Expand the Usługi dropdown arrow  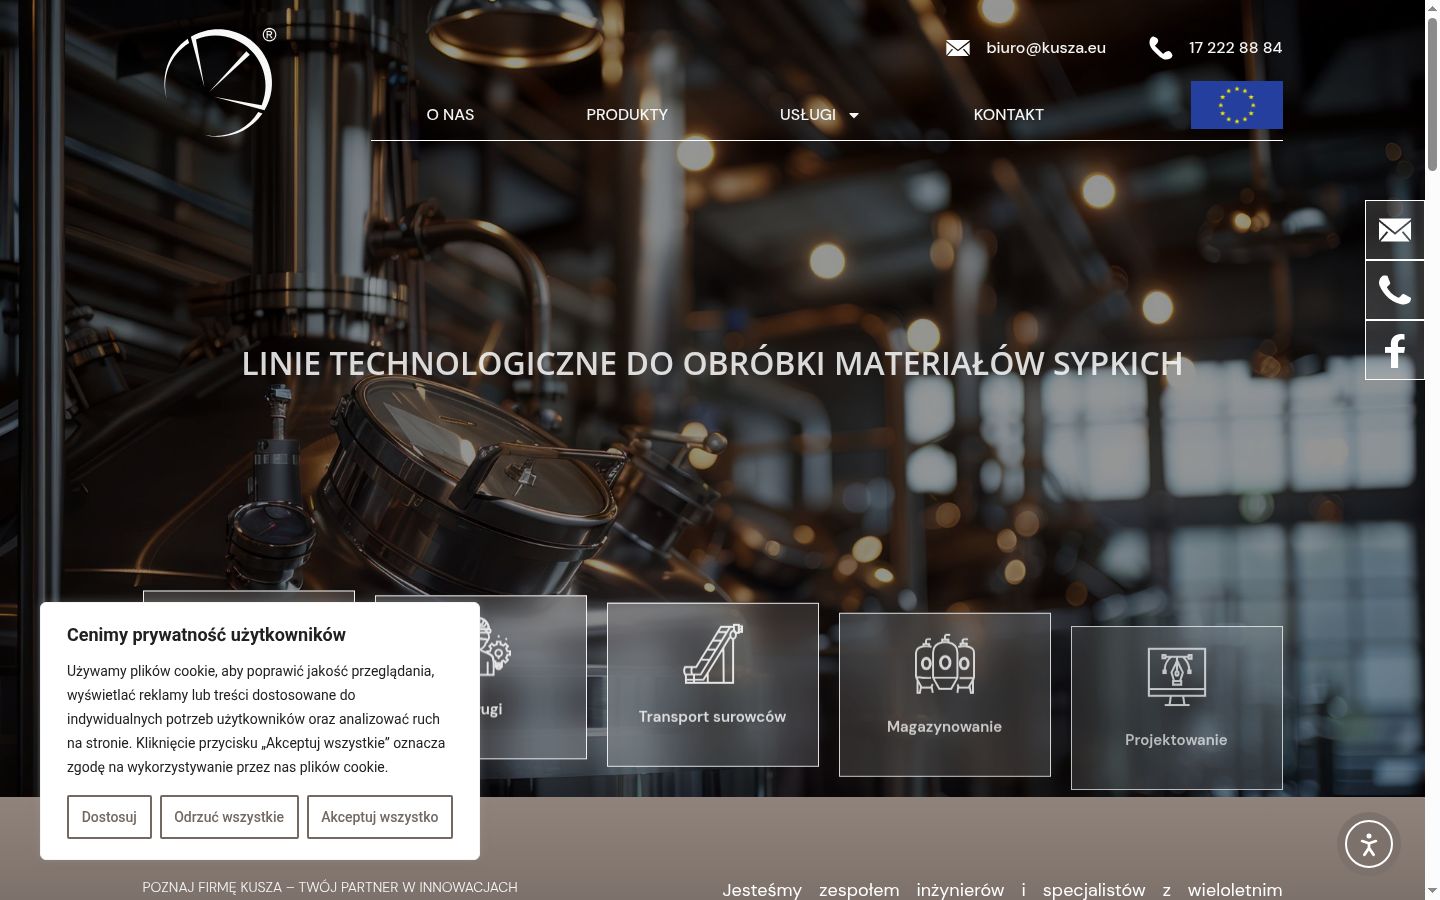pyautogui.click(x=854, y=115)
